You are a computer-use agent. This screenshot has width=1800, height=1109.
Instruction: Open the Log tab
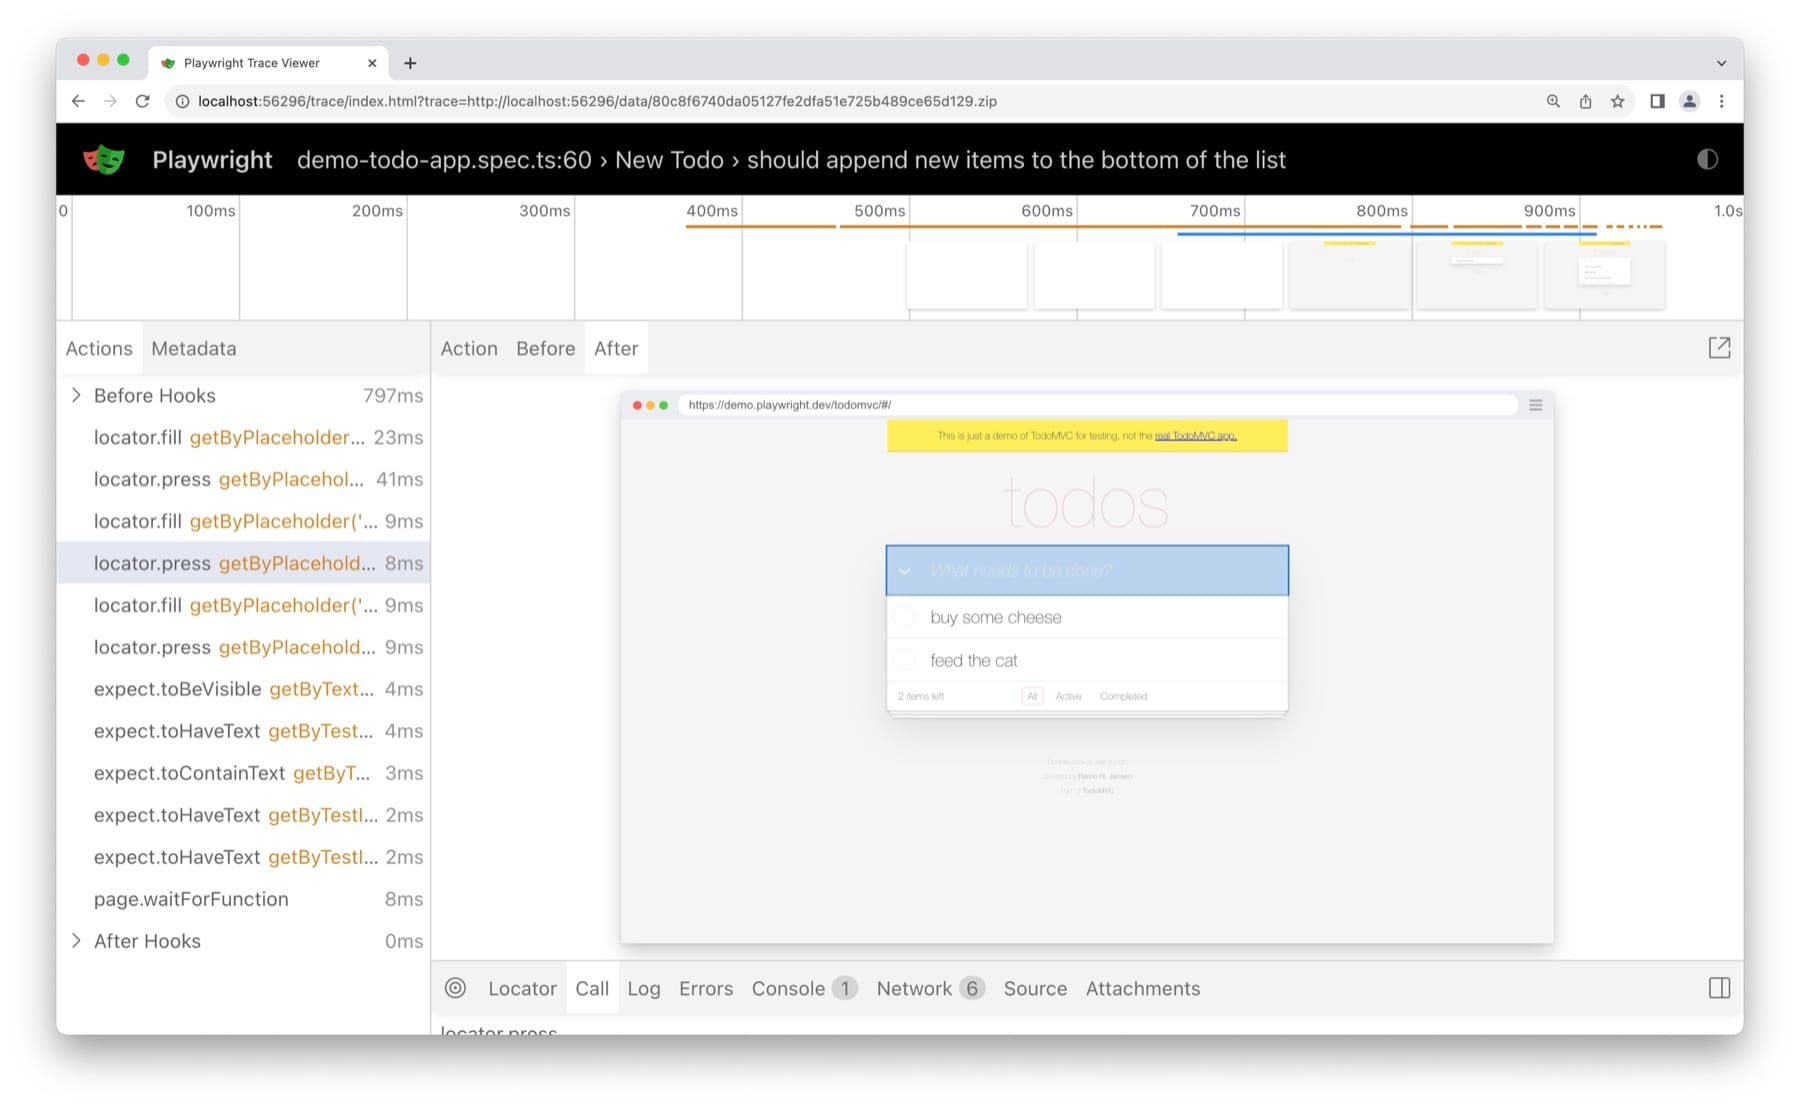click(x=644, y=988)
